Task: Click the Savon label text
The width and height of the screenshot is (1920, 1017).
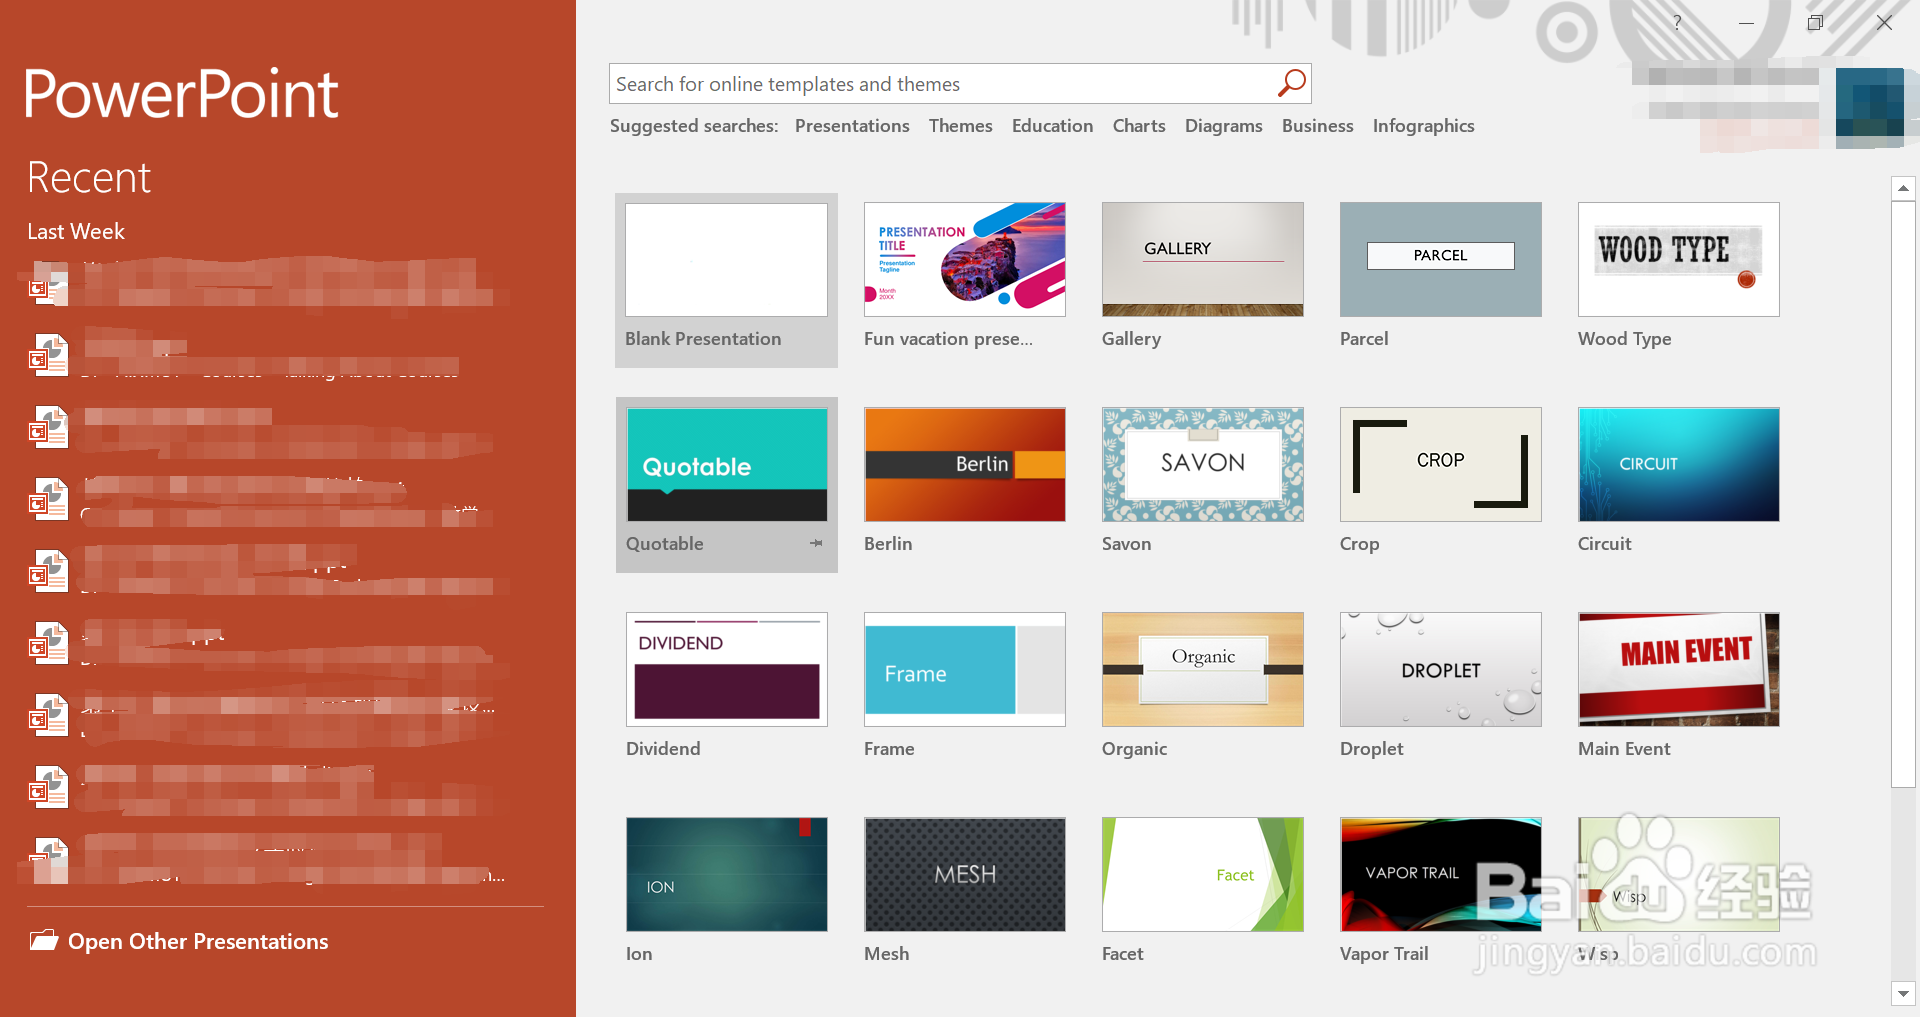Action: click(x=1126, y=544)
